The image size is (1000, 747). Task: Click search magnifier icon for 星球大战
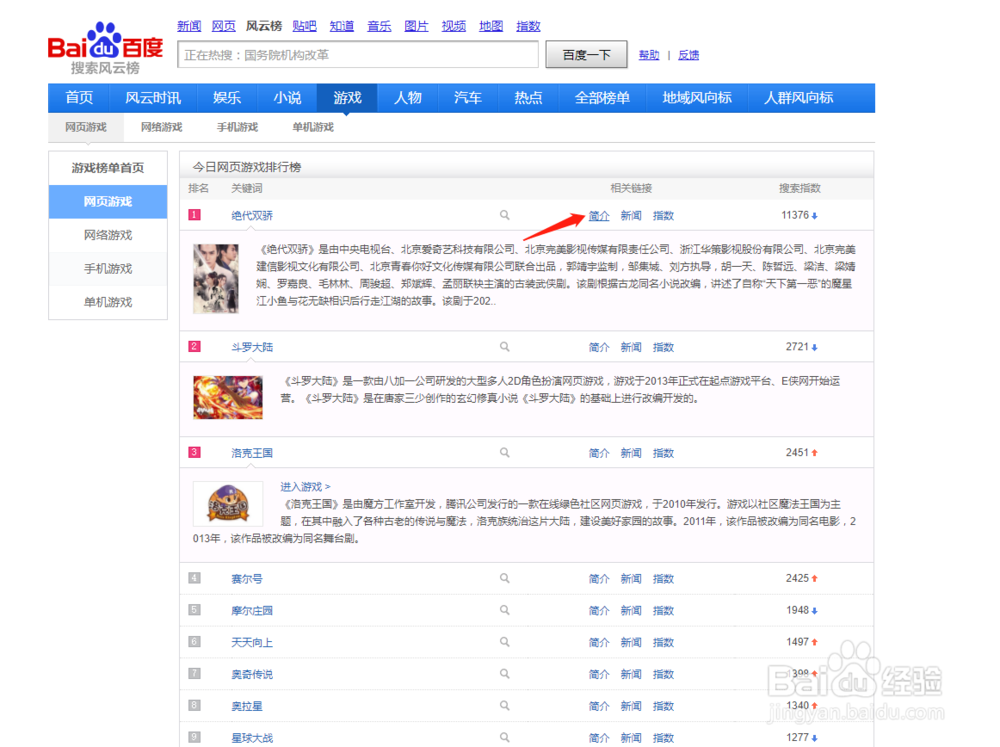point(504,737)
